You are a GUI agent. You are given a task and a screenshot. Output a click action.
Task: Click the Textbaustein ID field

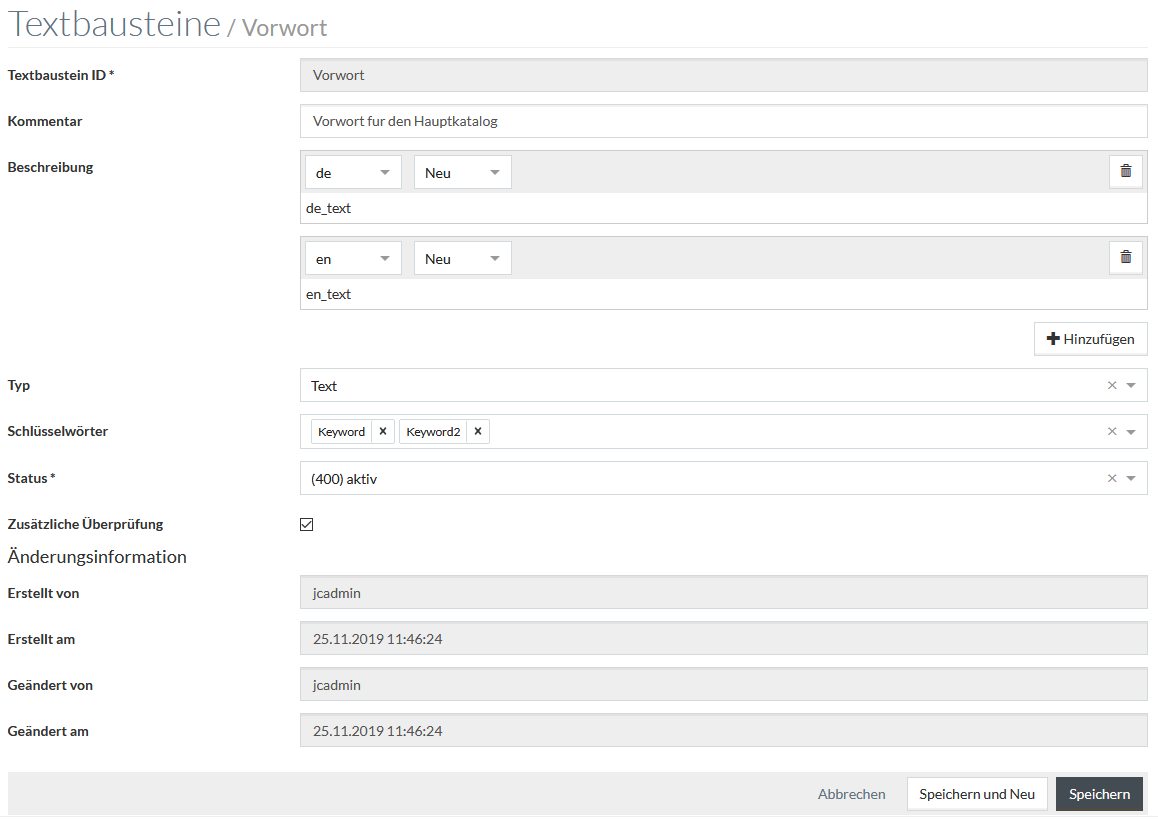click(x=723, y=75)
